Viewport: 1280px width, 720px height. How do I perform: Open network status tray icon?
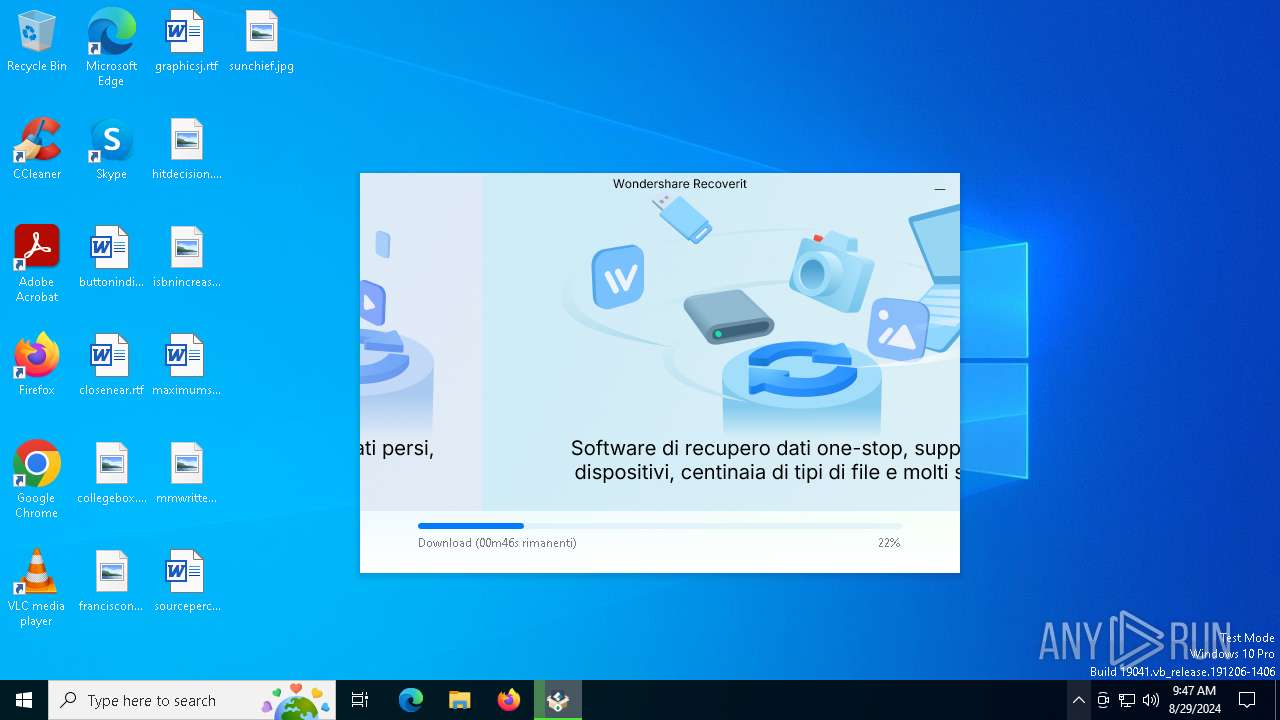(x=1127, y=700)
